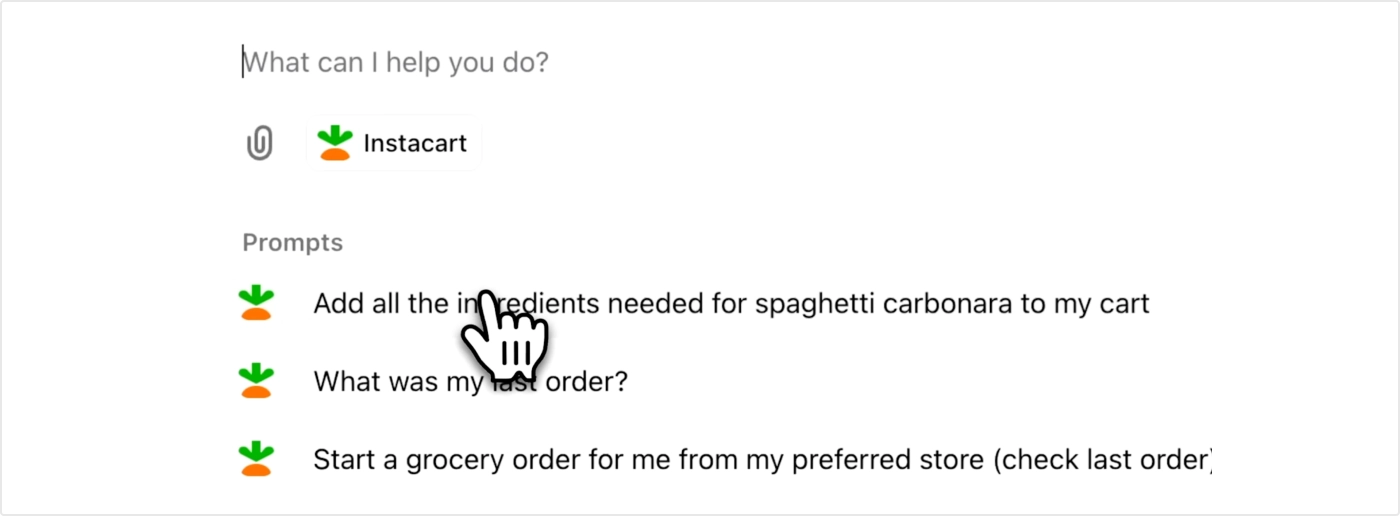The height and width of the screenshot is (516, 1400).
Task: Click "What was" at the second prompt's start
Action: tap(370, 381)
